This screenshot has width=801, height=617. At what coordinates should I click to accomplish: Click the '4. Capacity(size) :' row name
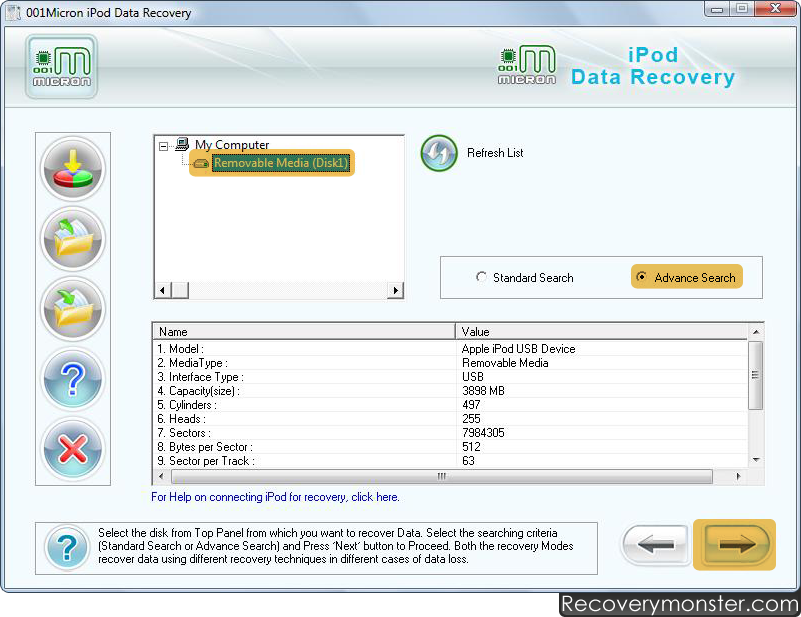pos(198,391)
